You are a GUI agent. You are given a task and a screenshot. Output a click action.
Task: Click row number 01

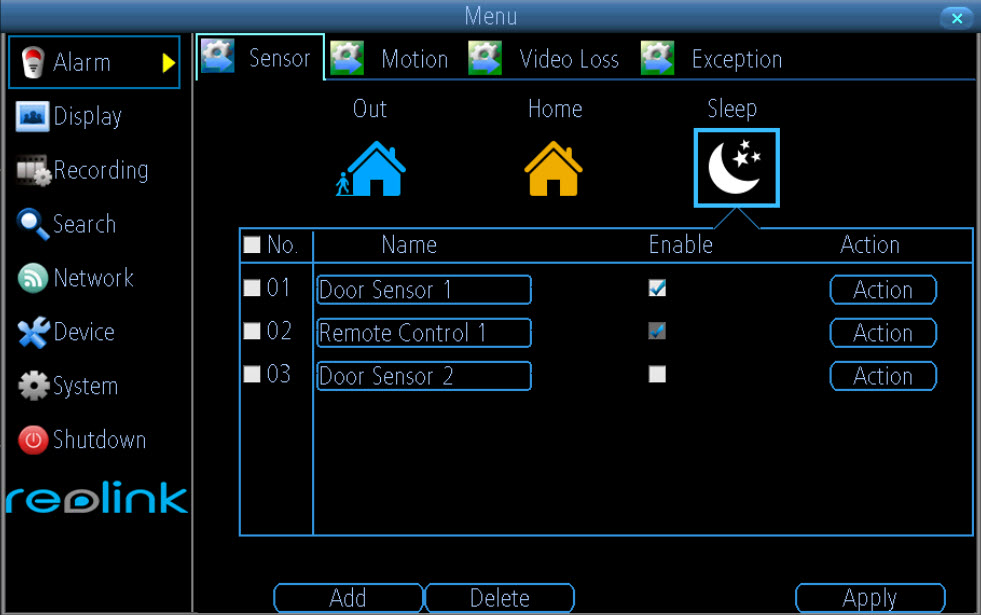pos(278,288)
